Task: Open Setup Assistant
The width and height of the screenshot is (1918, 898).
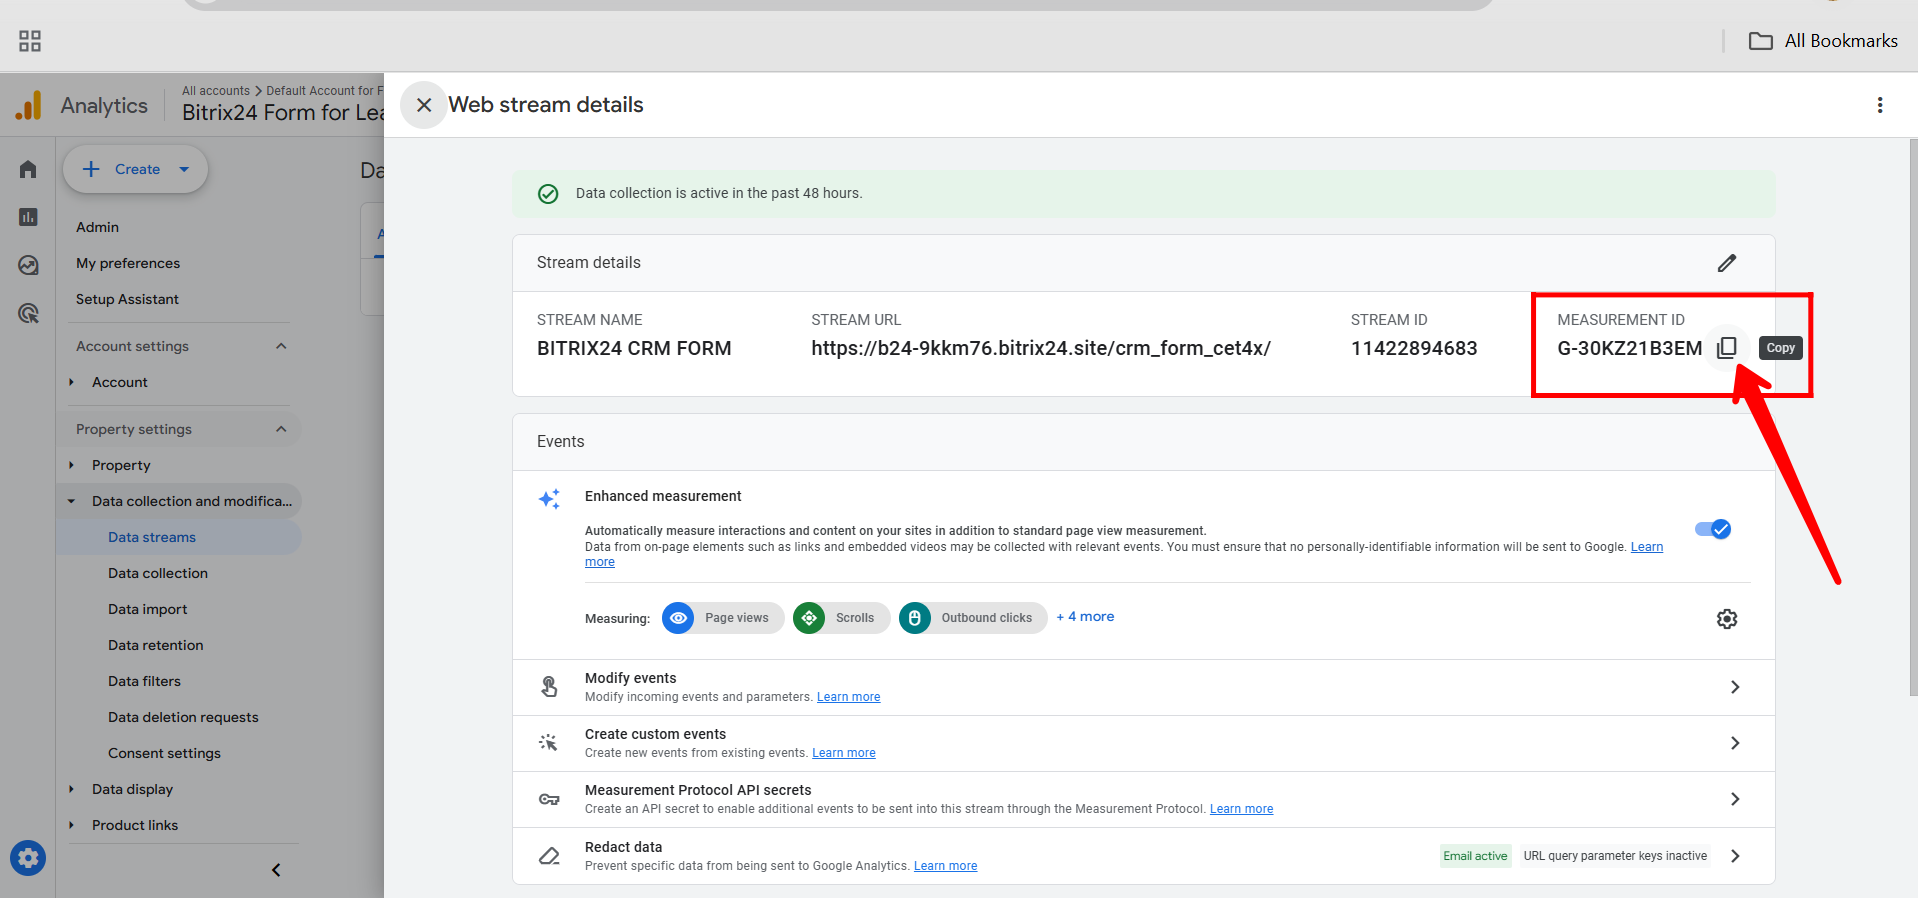Action: [x=127, y=299]
